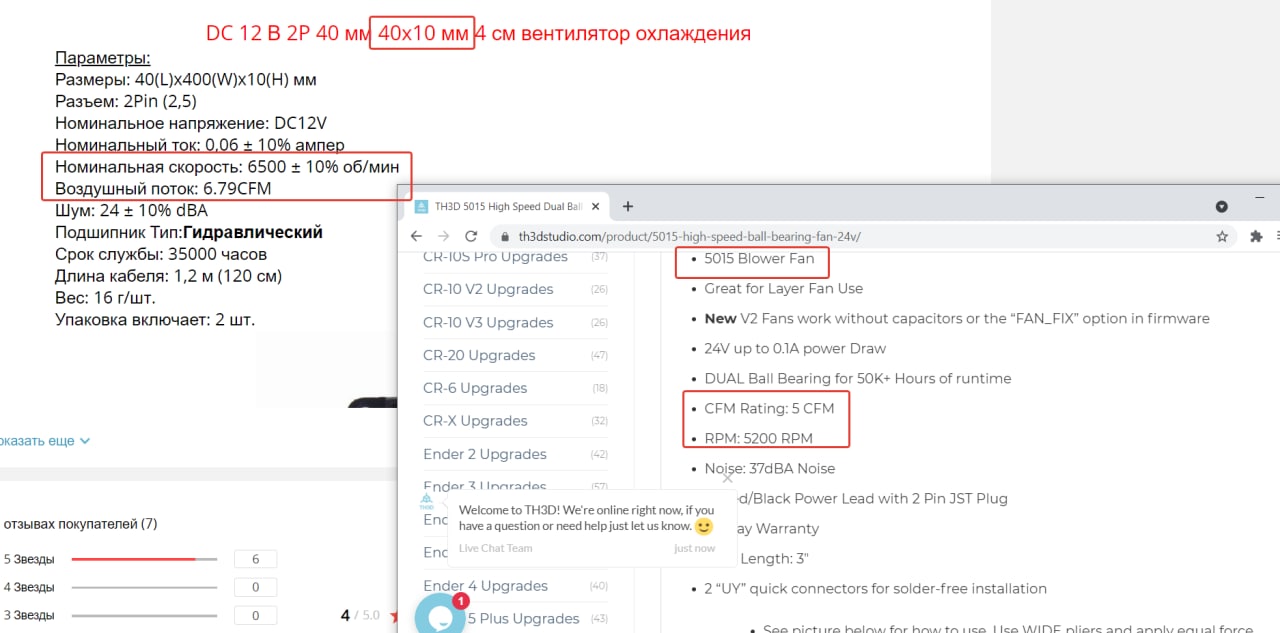Image resolution: width=1280 pixels, height=633 pixels.
Task: Click 'отзывах покупателей (7)' heading
Action: pyautogui.click(x=80, y=523)
